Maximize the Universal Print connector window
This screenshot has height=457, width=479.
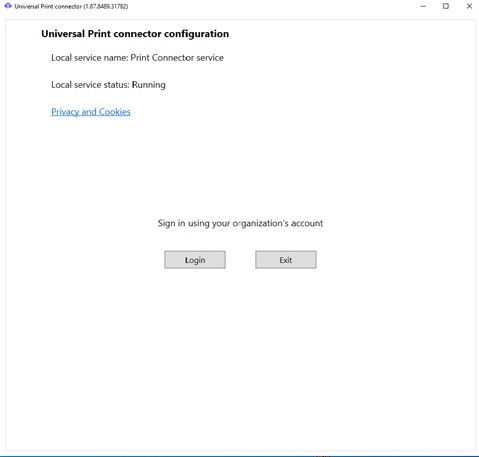[x=446, y=6]
